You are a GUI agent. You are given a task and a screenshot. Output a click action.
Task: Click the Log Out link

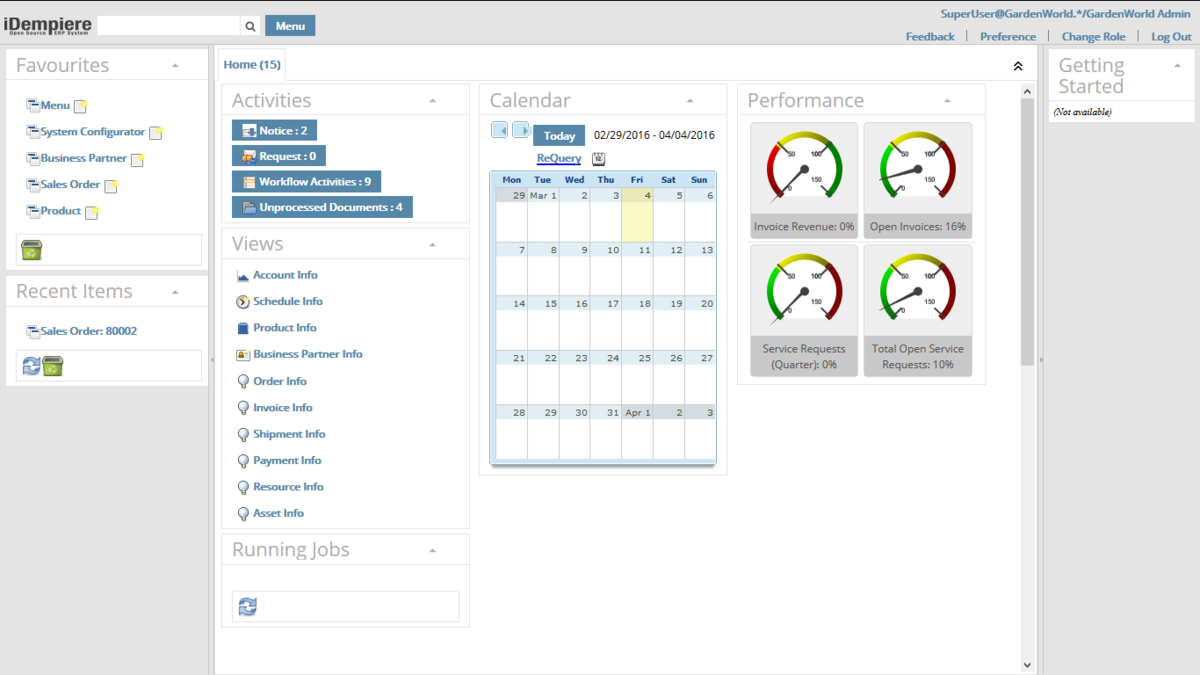click(1171, 36)
